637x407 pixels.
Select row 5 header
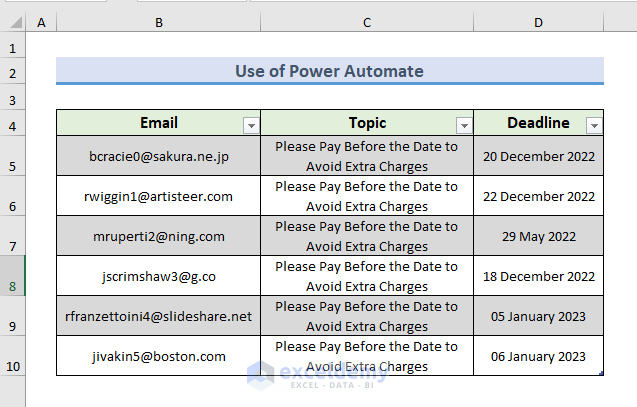point(13,156)
